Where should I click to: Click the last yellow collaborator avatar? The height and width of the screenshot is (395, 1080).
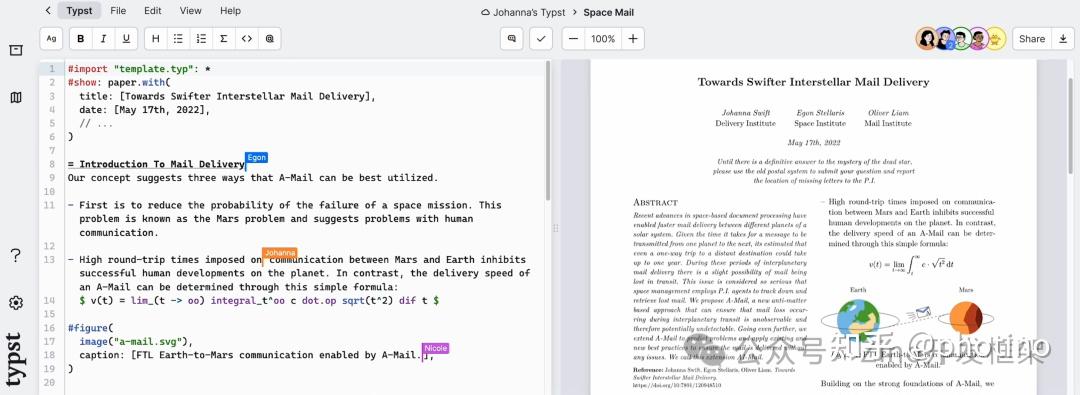(995, 39)
